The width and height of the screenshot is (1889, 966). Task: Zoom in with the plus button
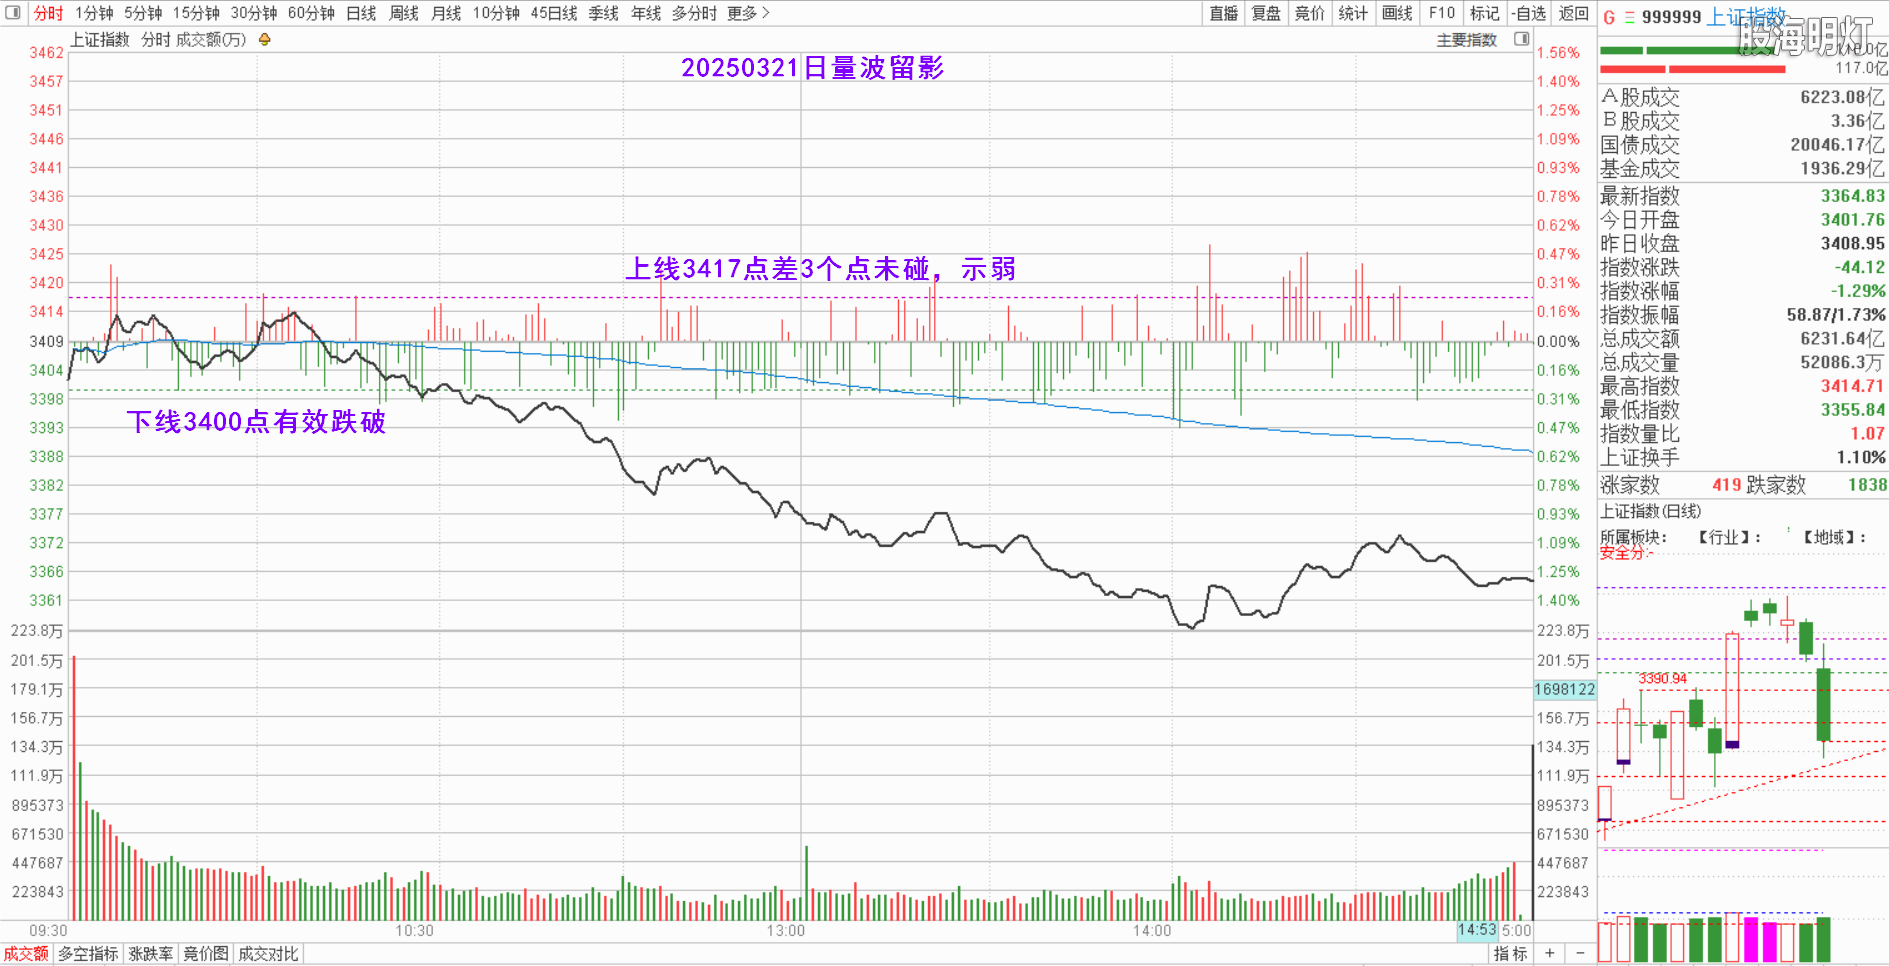click(1549, 954)
